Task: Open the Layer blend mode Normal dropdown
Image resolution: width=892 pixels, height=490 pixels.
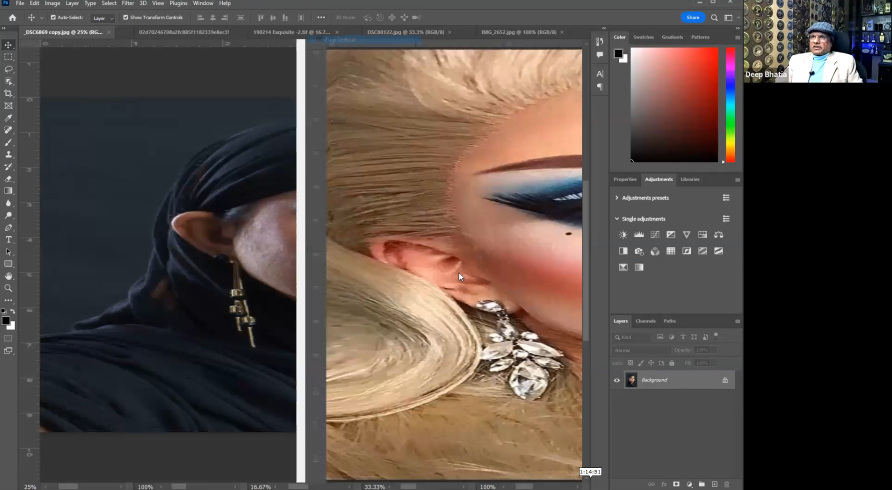Action: [x=640, y=350]
